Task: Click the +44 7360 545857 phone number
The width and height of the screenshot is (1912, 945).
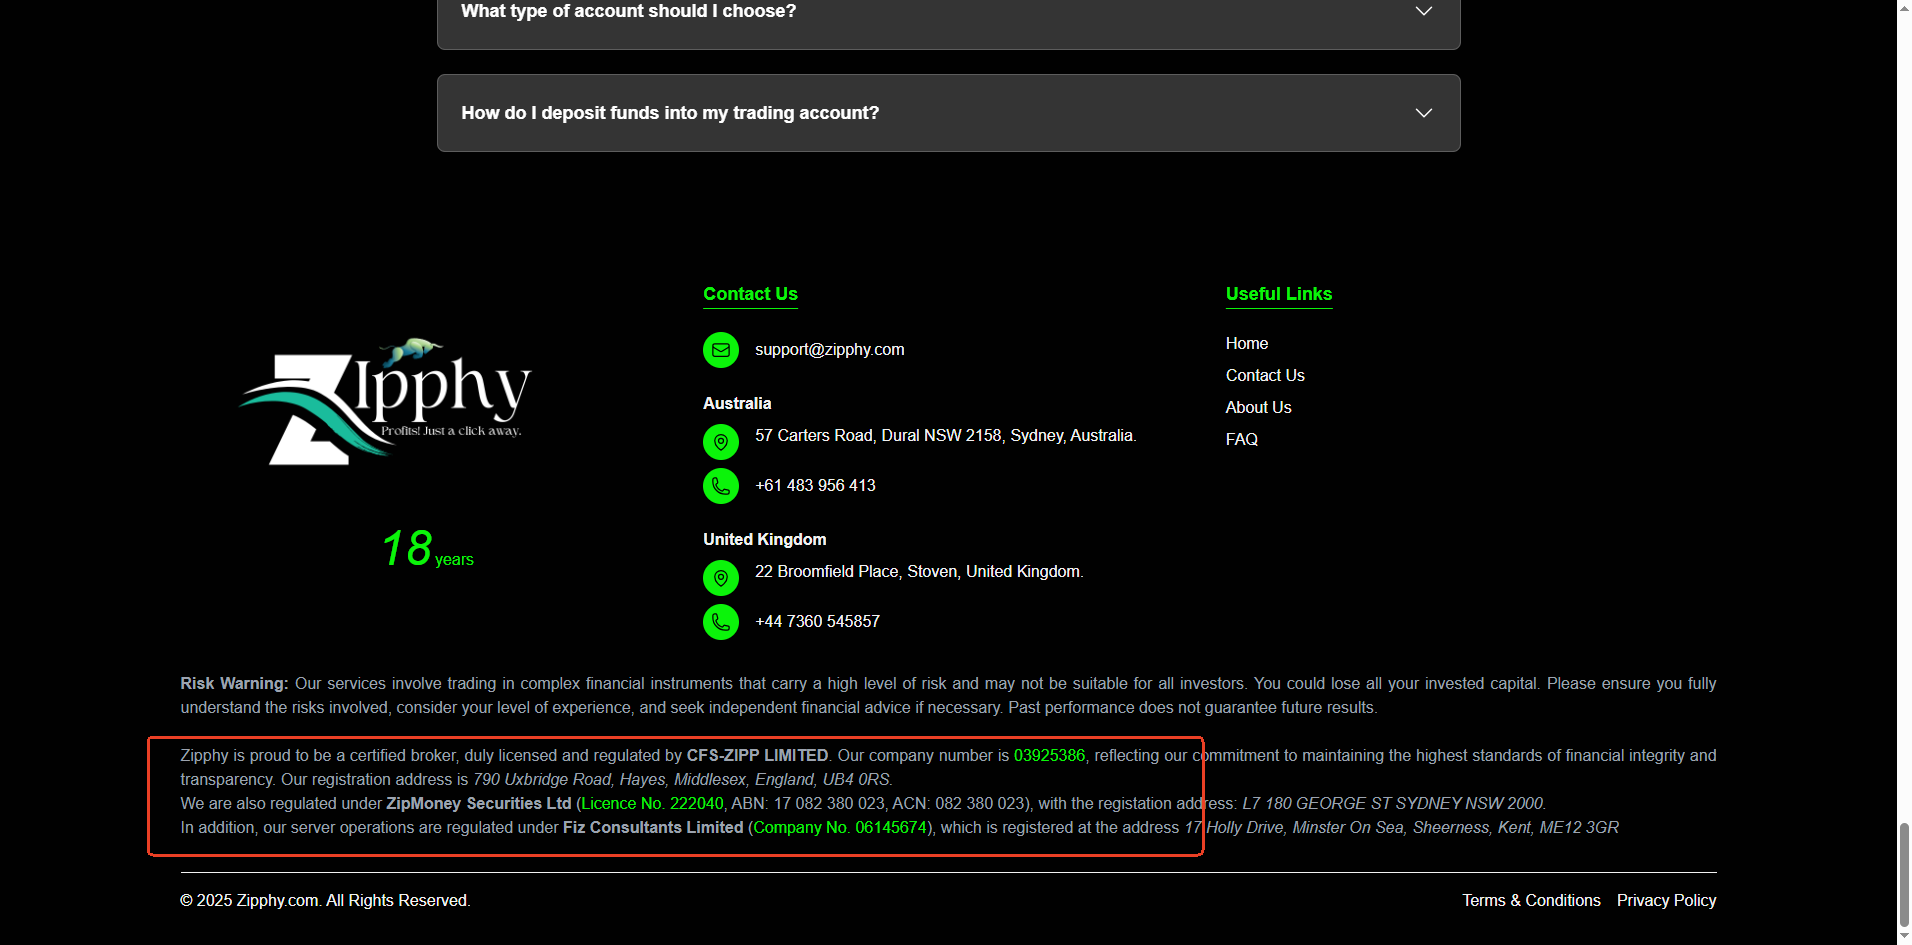Action: (x=817, y=621)
